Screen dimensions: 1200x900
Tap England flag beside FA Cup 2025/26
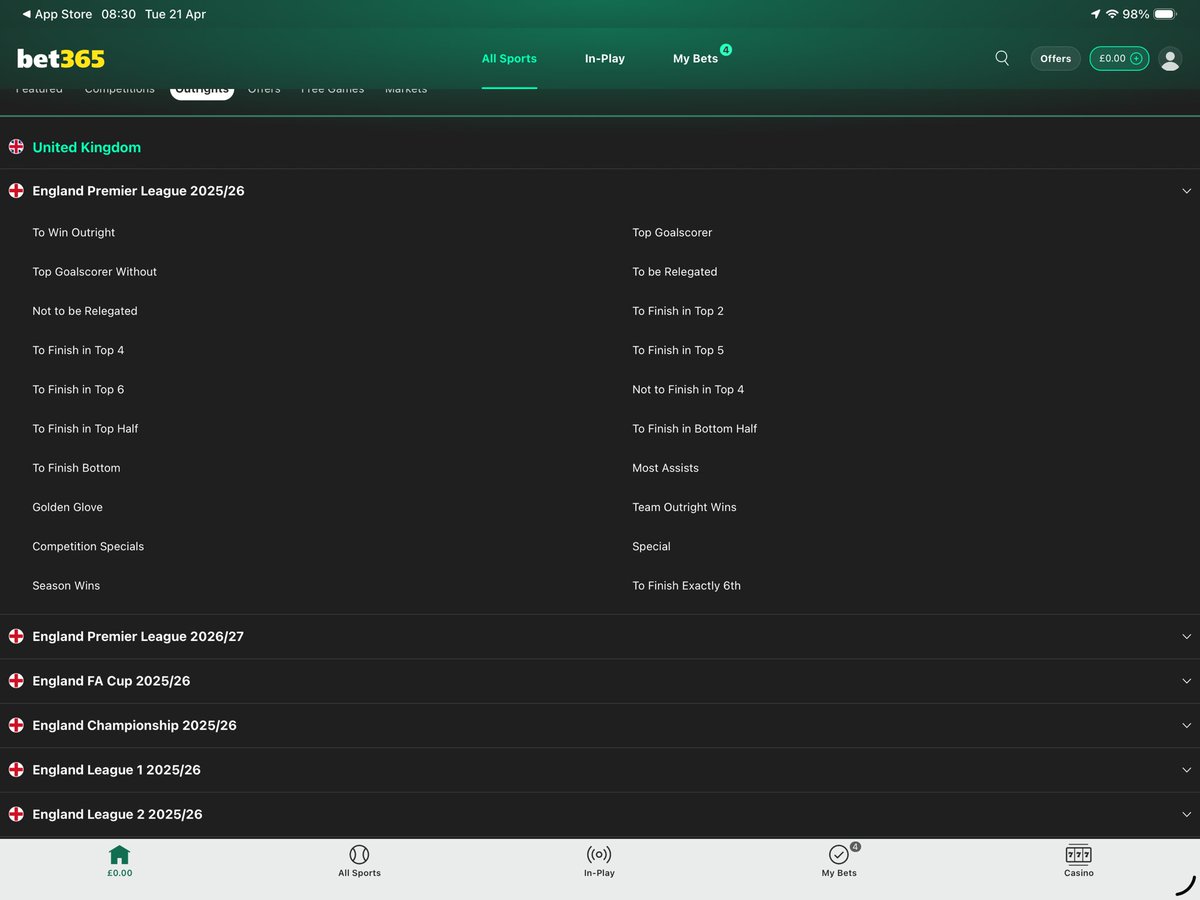16,681
